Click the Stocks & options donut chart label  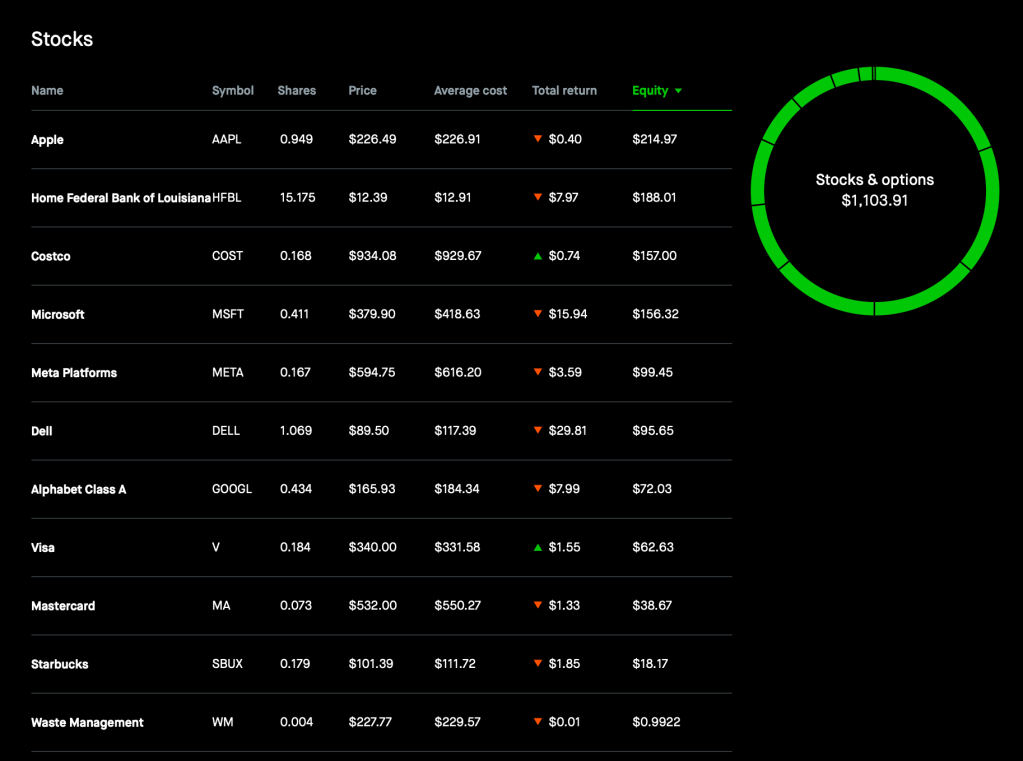pyautogui.click(x=874, y=181)
